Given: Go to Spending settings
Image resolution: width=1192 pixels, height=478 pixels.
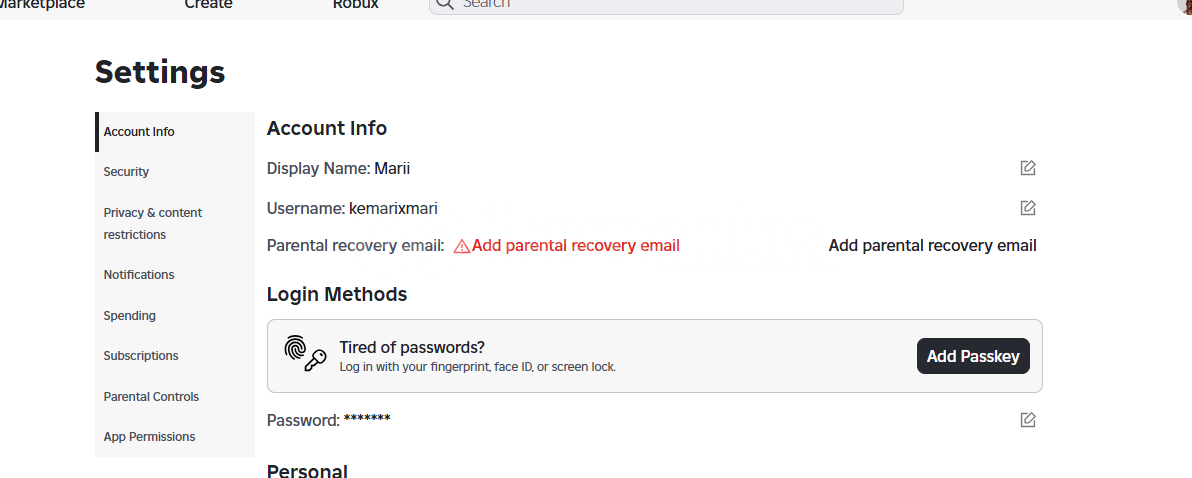Looking at the screenshot, I should coord(130,315).
